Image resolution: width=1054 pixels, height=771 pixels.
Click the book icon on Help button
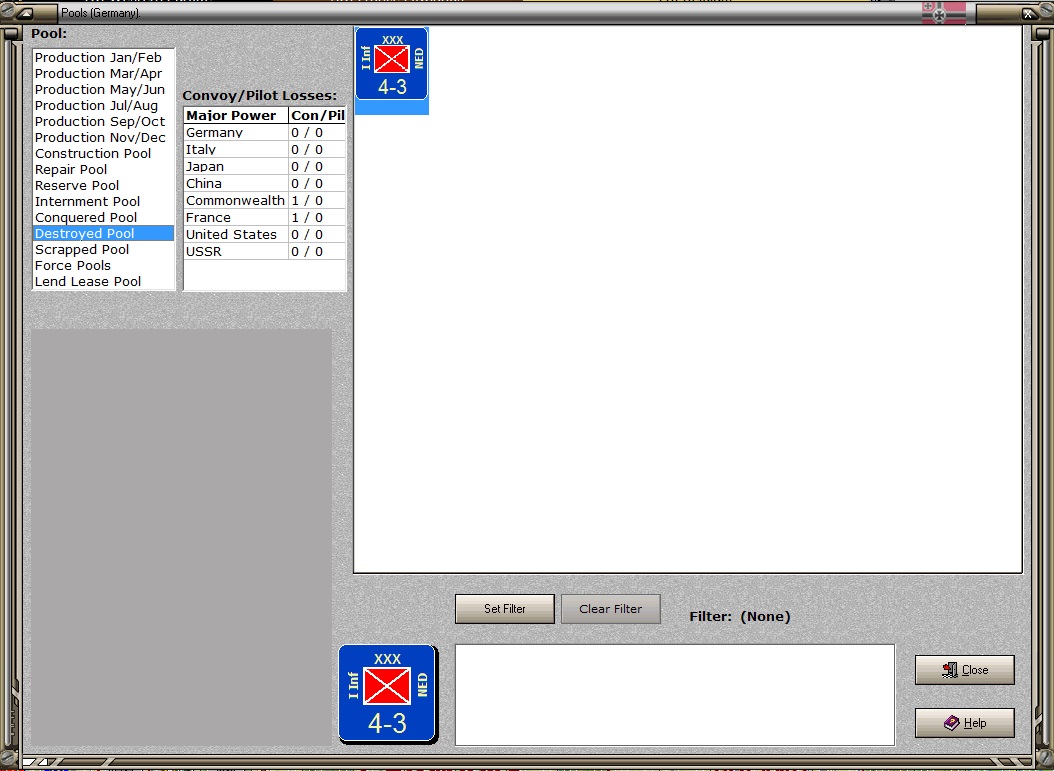pos(952,723)
